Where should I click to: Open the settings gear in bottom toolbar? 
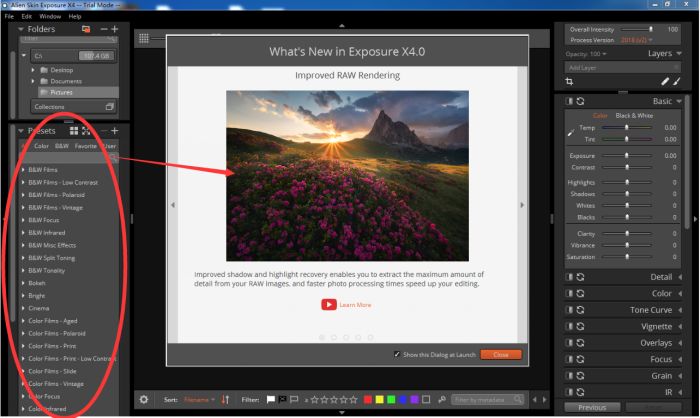coord(144,400)
